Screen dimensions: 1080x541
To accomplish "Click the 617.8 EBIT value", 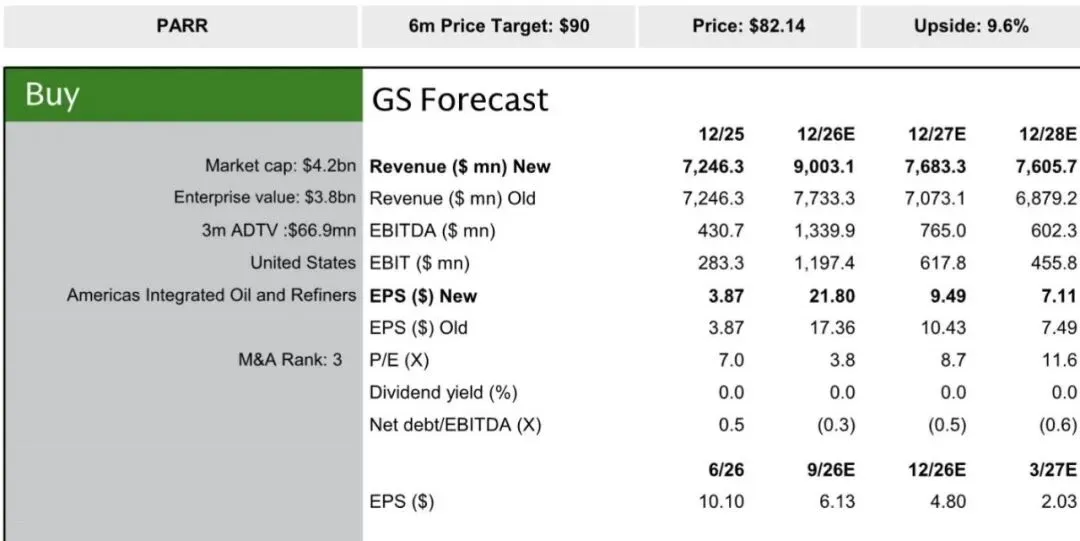I will tap(944, 263).
